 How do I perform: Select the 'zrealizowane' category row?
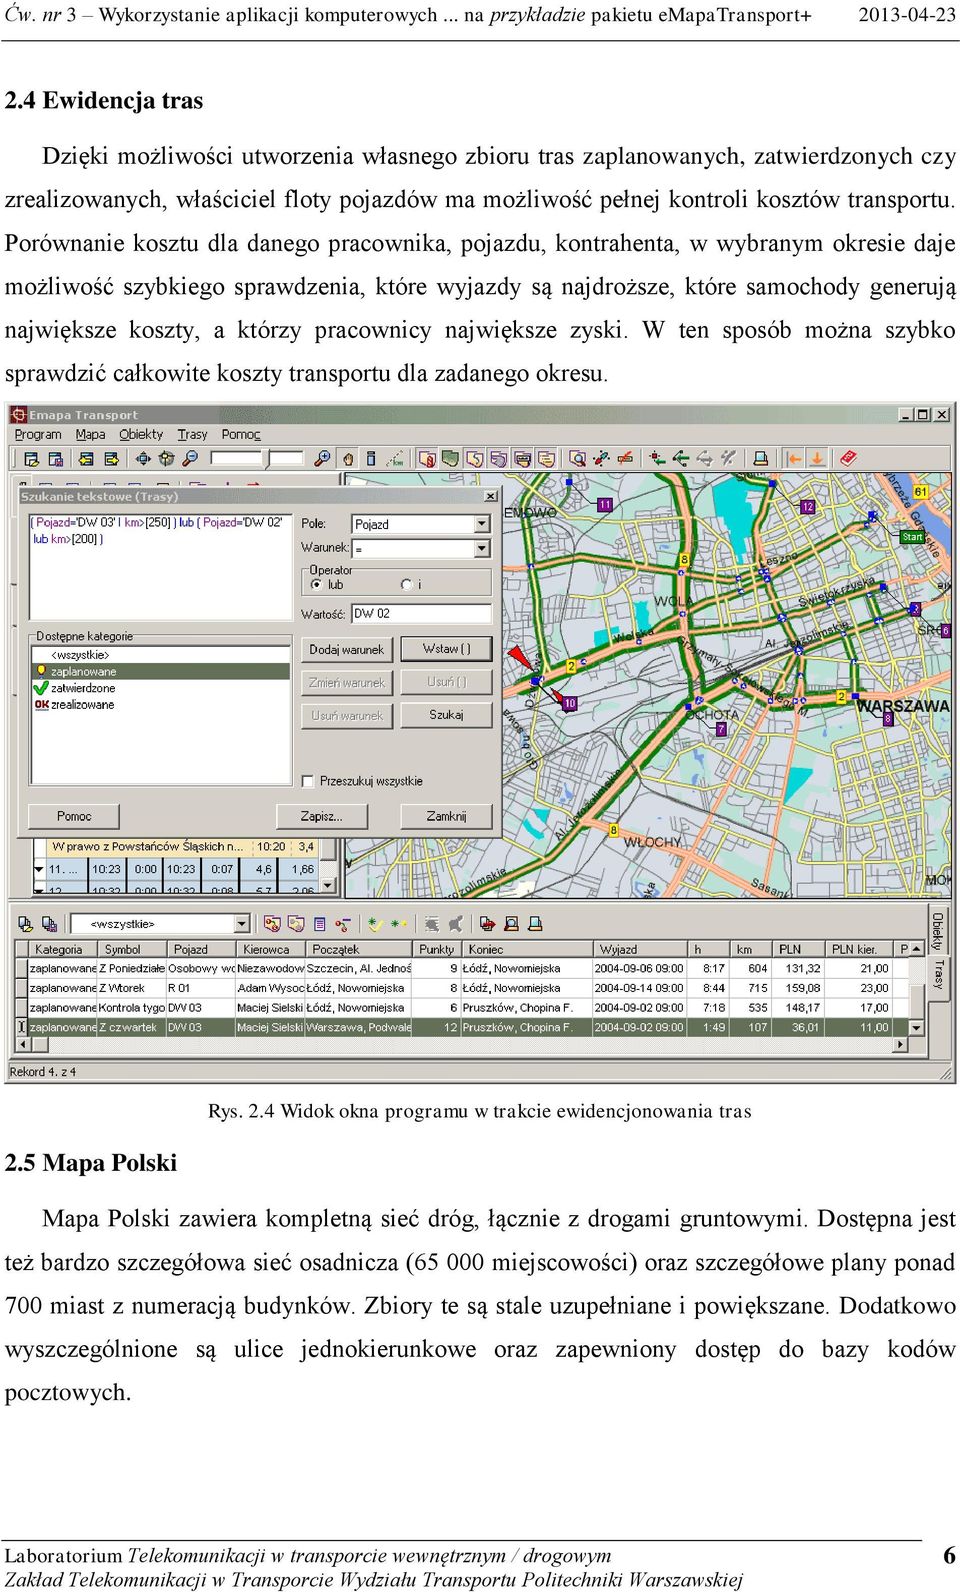point(160,705)
